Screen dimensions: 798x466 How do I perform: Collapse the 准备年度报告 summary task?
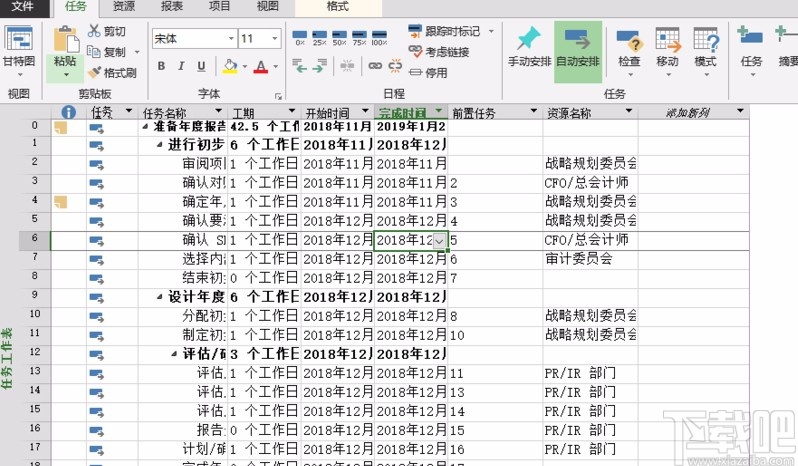[x=146, y=126]
